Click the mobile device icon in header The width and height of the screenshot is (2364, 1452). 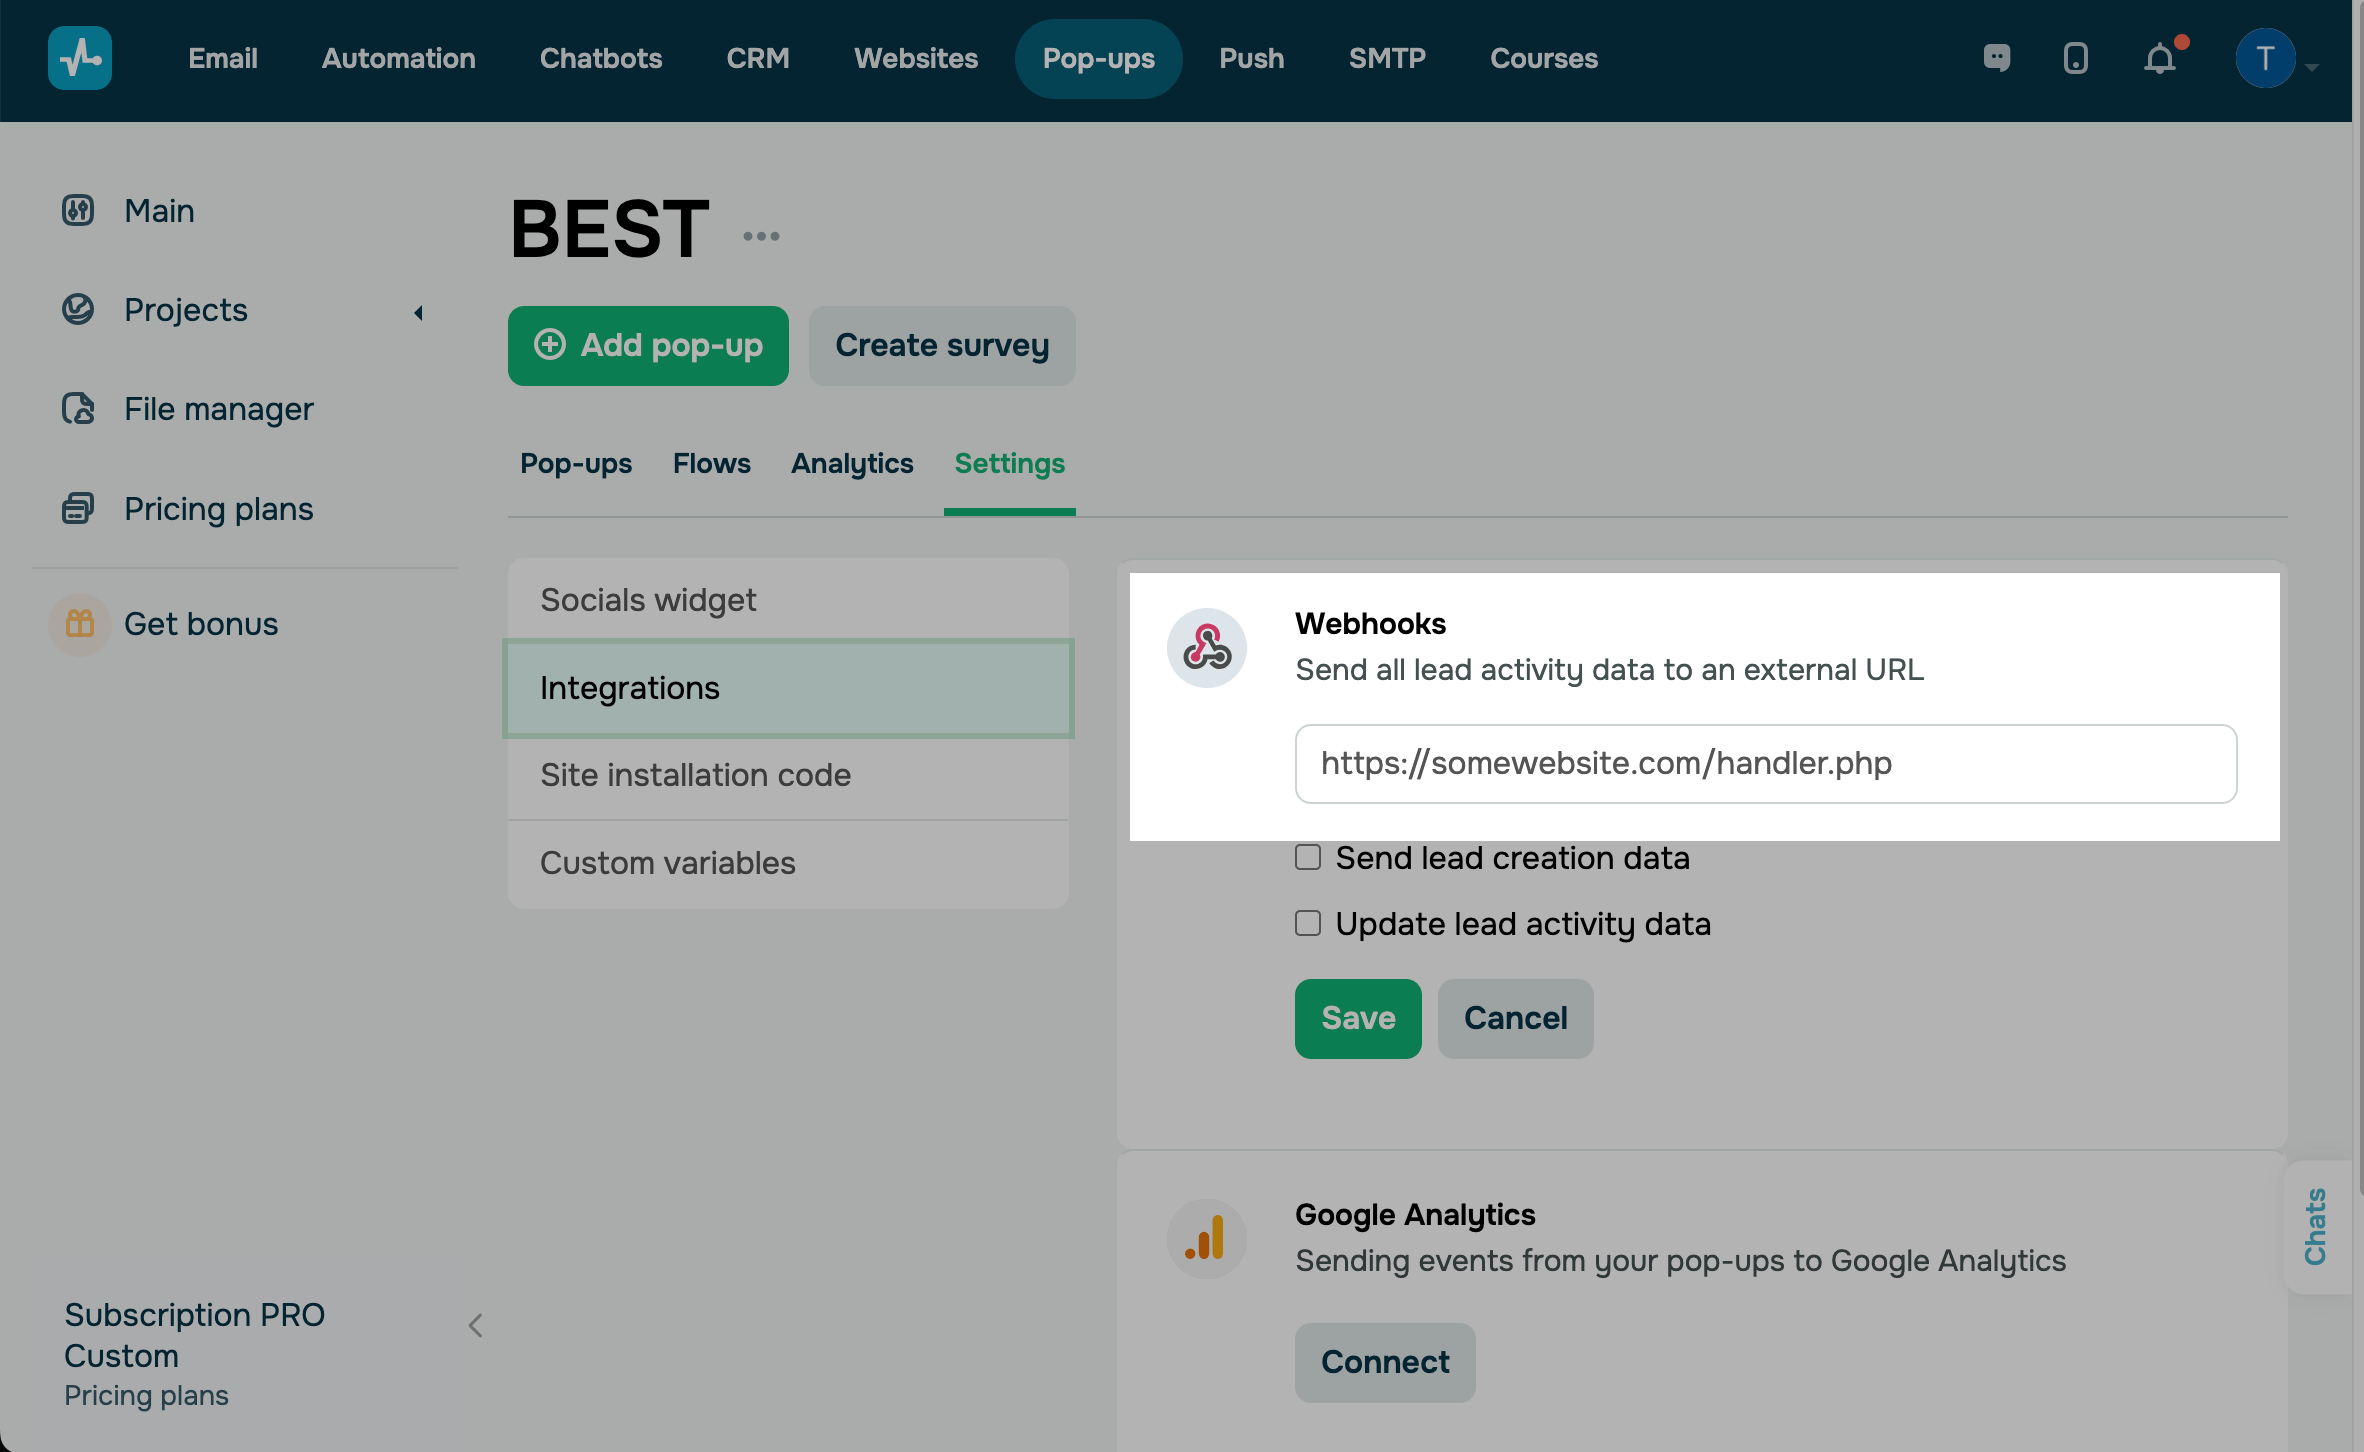coord(2076,58)
